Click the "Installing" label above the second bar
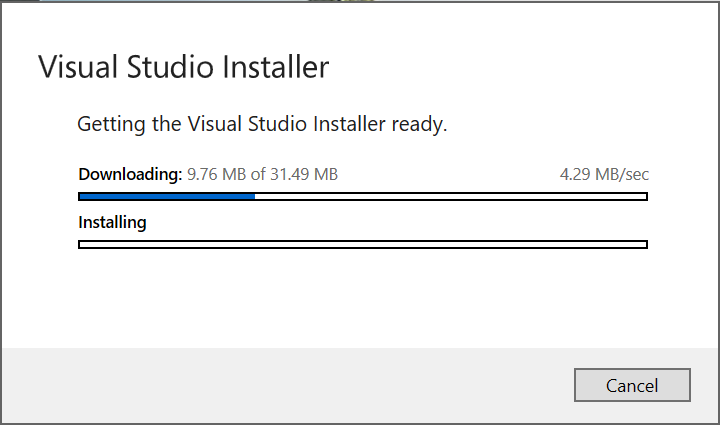 (112, 222)
